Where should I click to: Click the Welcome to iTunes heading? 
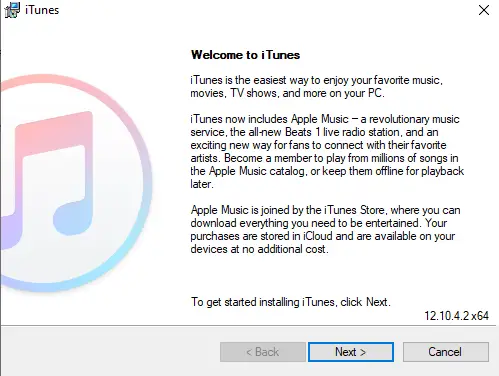245,55
